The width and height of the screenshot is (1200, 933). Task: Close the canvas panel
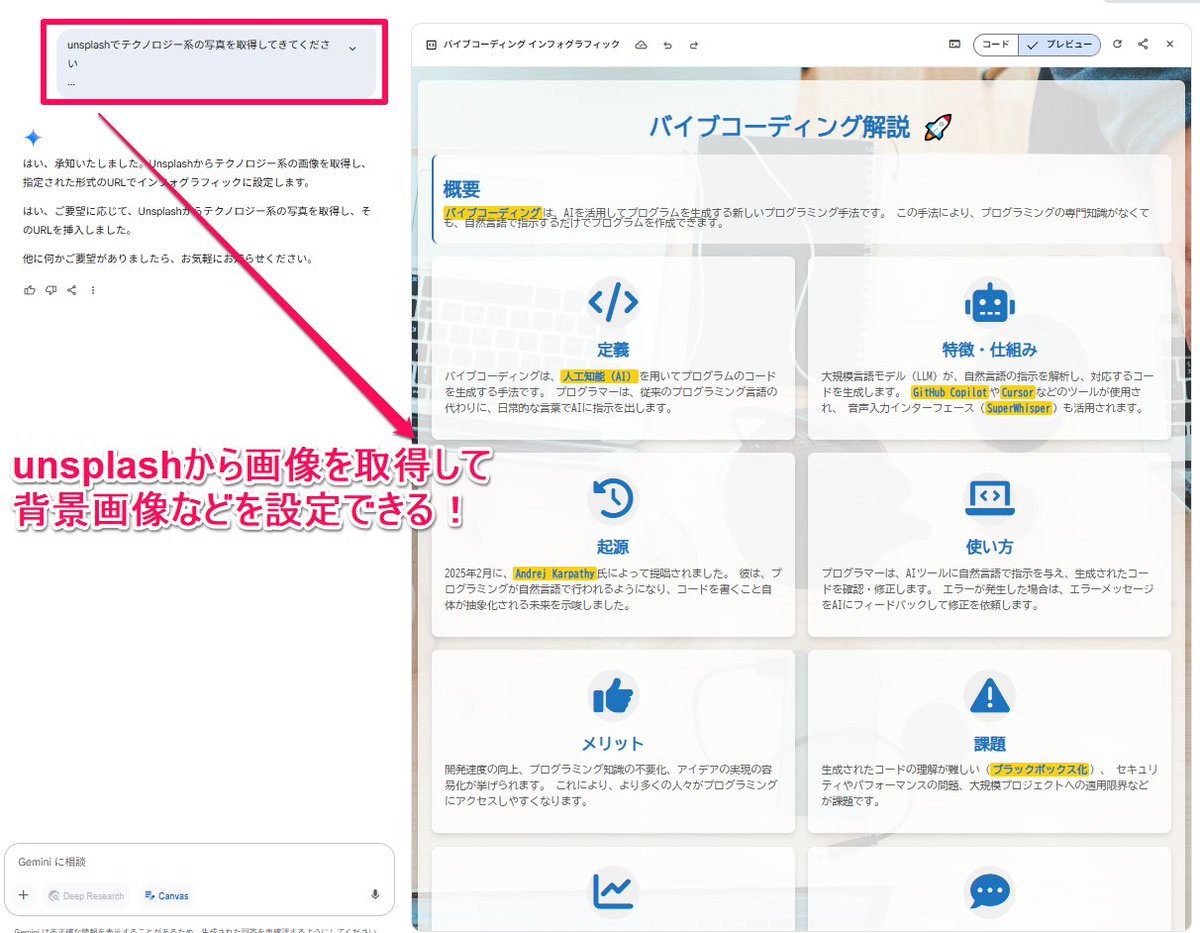tap(1170, 45)
